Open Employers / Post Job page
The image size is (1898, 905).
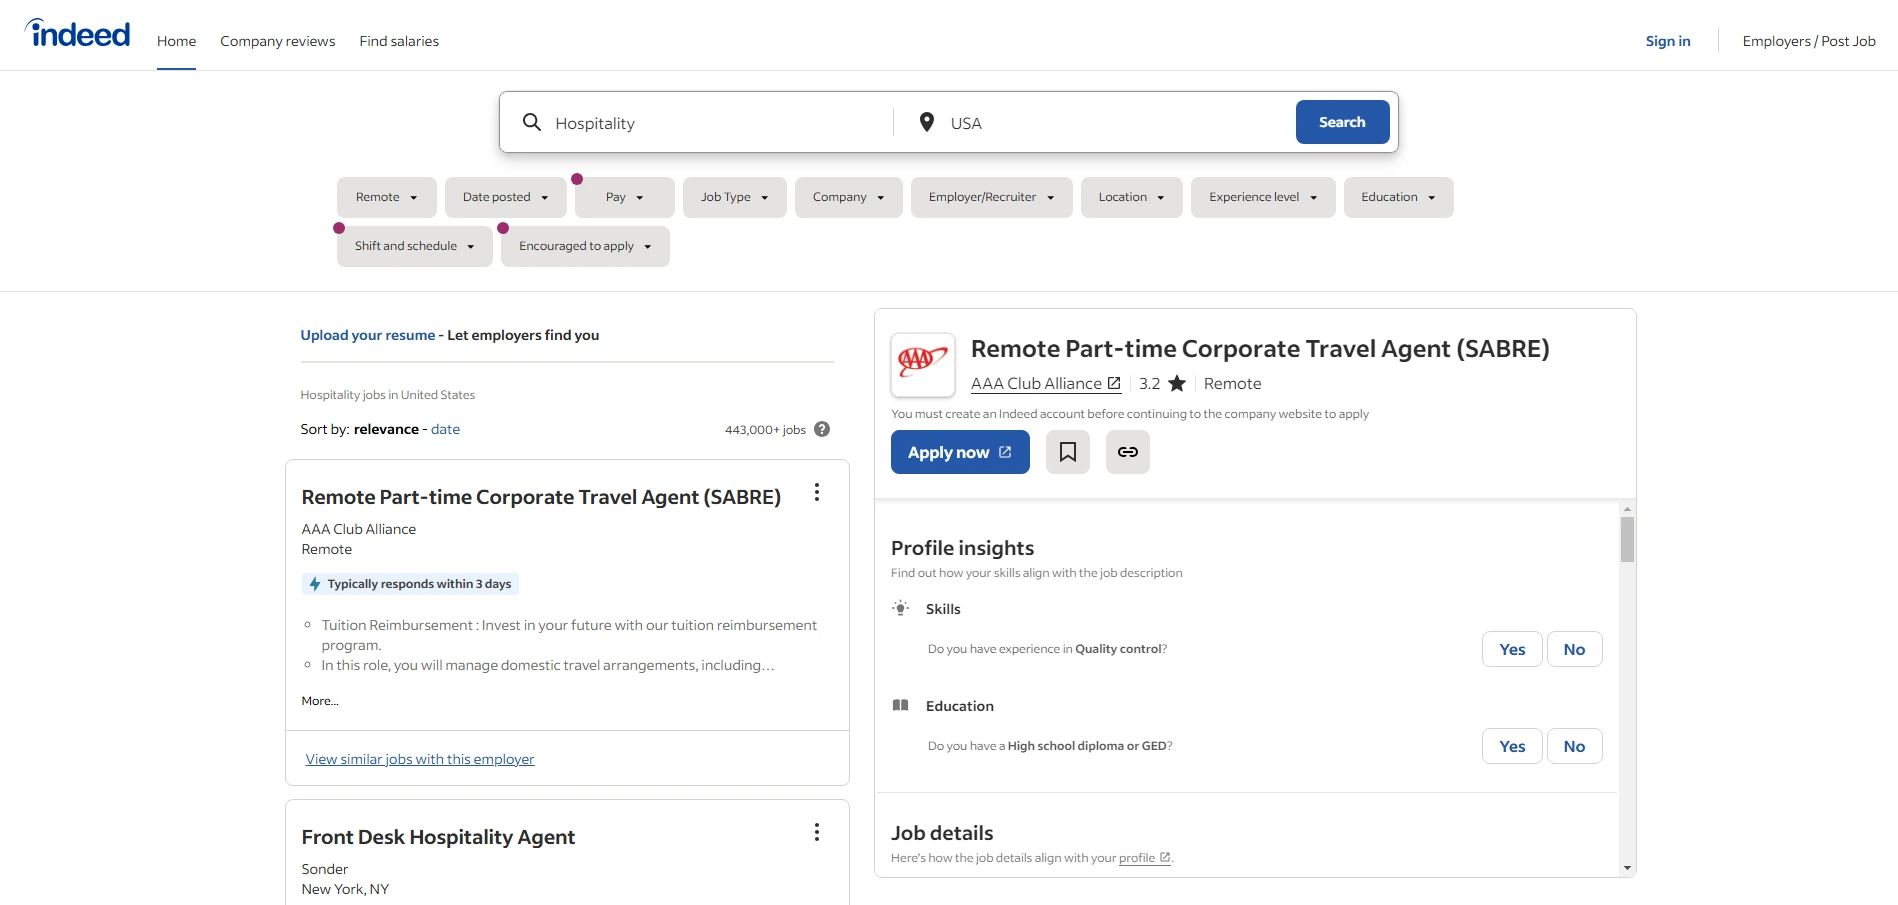[1809, 41]
